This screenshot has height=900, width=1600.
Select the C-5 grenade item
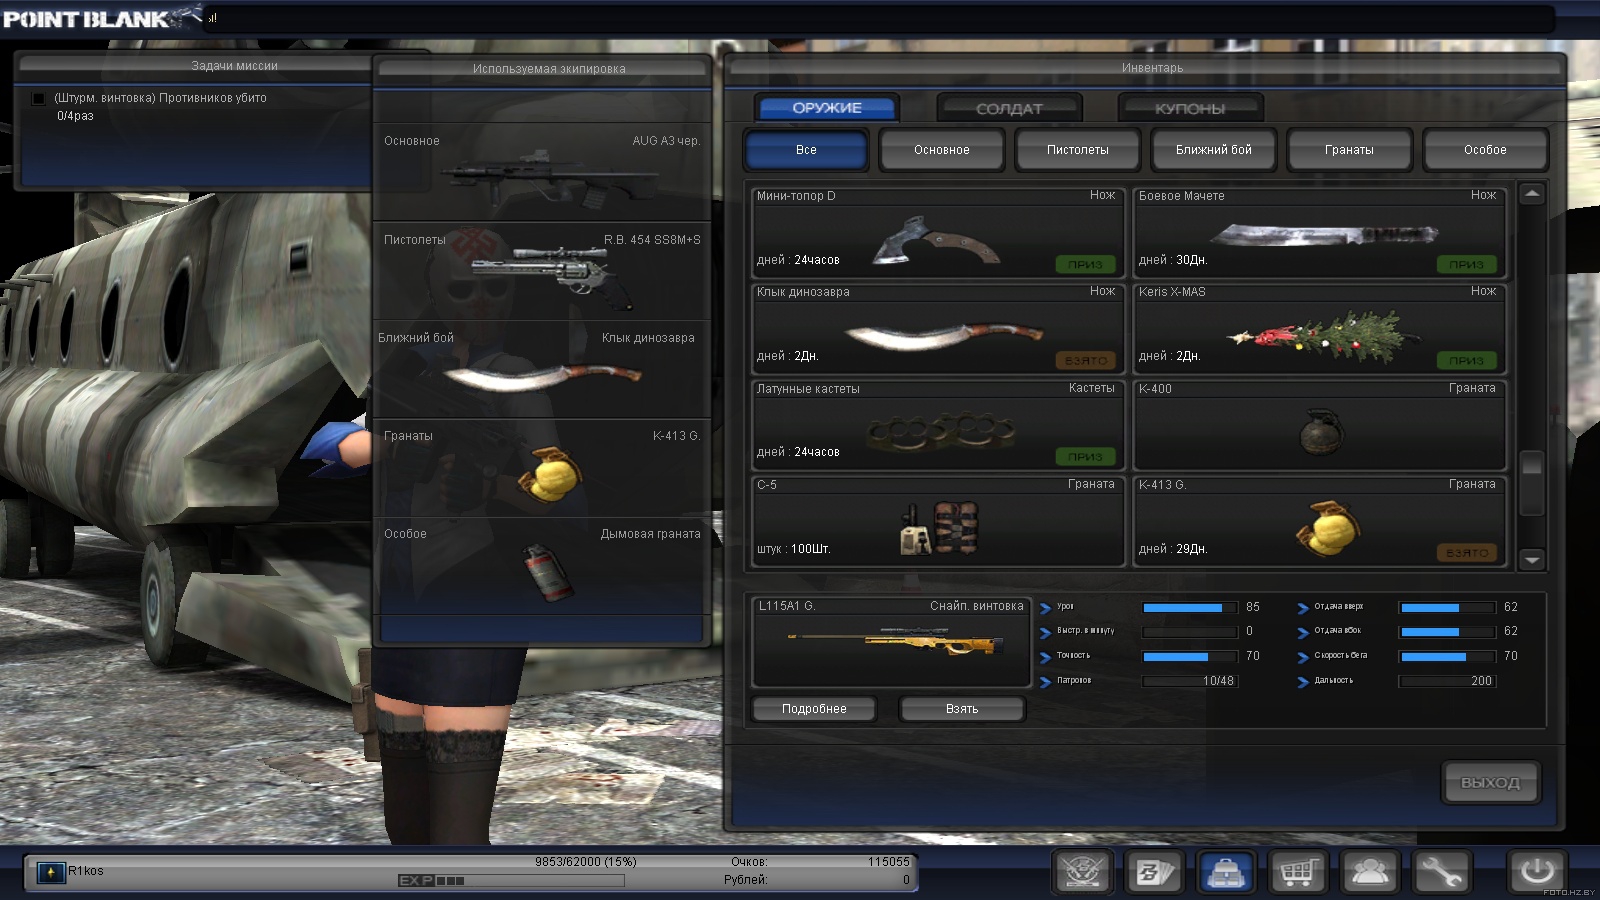(938, 521)
